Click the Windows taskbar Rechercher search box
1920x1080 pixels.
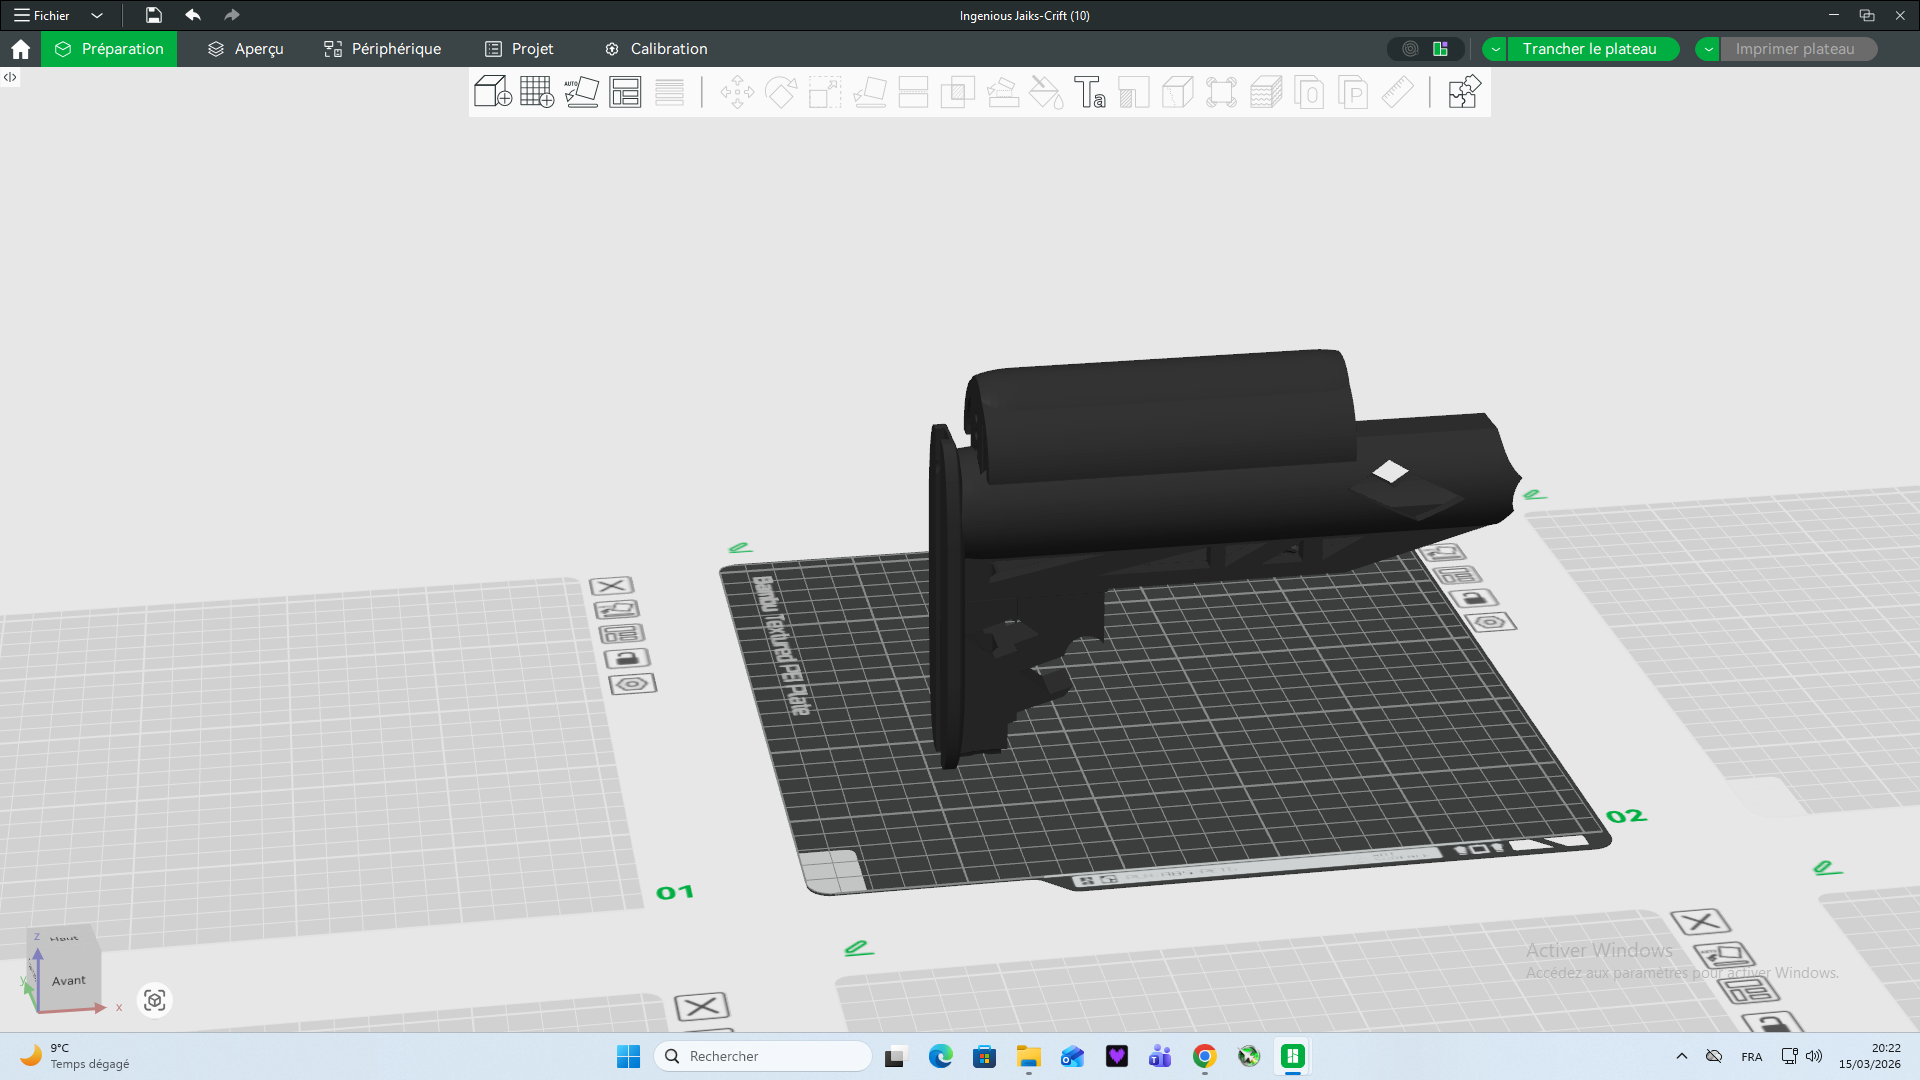click(762, 1056)
